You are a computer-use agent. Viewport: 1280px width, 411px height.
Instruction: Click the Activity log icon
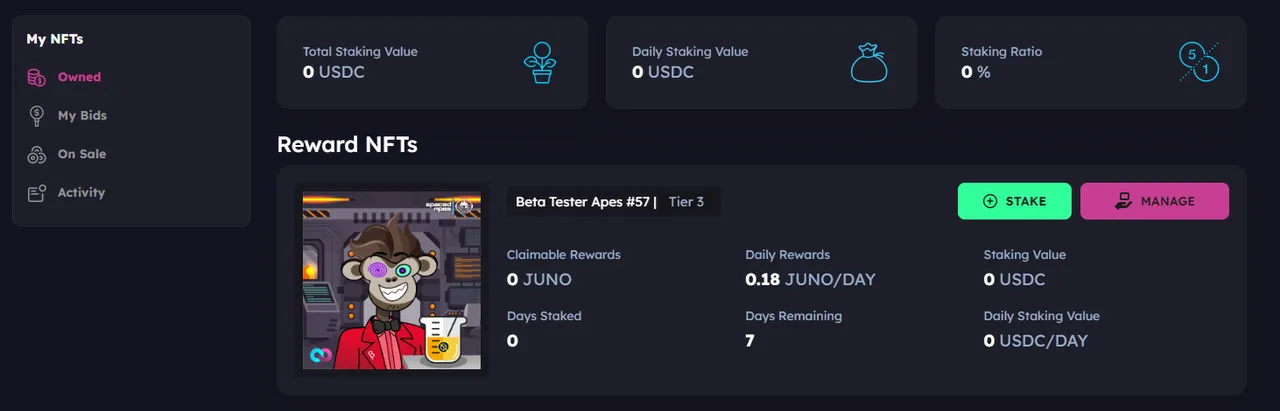point(36,193)
